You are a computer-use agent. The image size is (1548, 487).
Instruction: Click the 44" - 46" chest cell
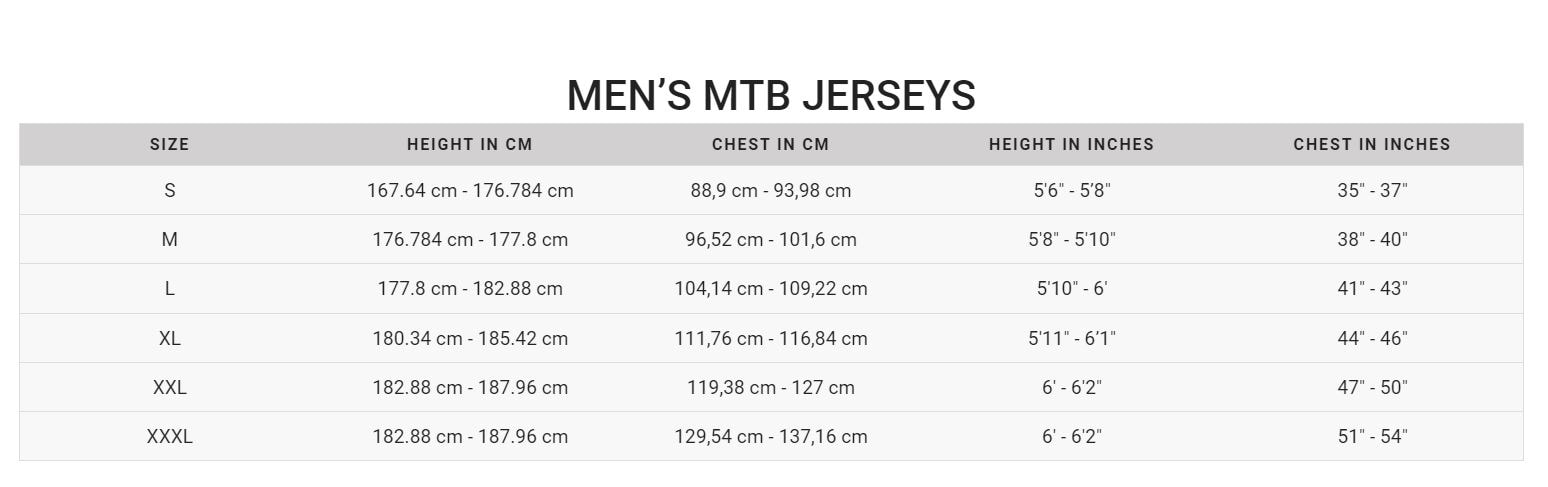(x=1372, y=339)
